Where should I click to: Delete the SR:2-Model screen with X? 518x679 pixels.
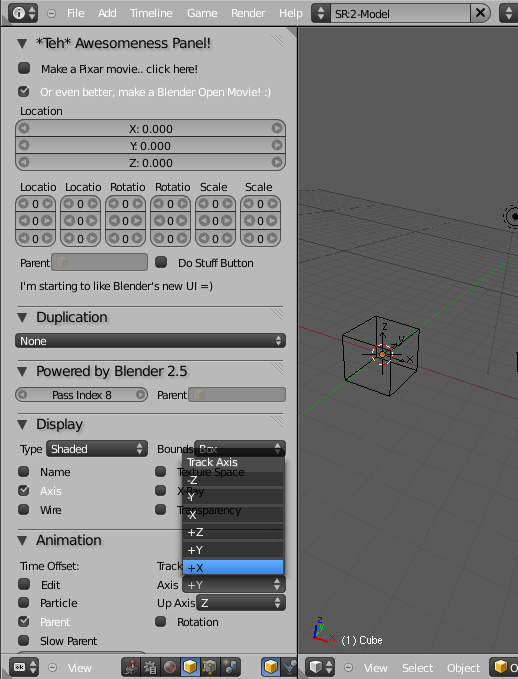[x=480, y=13]
